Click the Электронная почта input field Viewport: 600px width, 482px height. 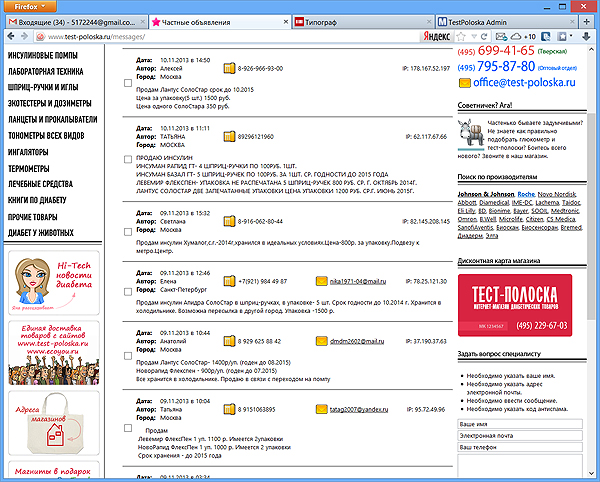pyautogui.click(x=520, y=435)
